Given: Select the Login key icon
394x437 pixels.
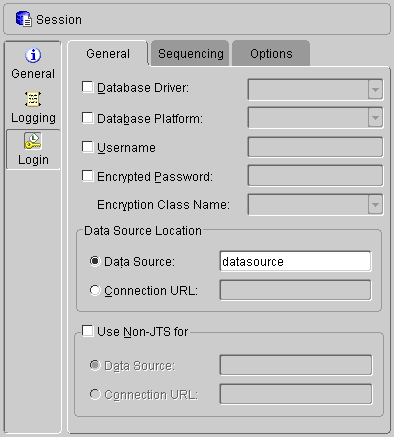Looking at the screenshot, I should coord(33,141).
